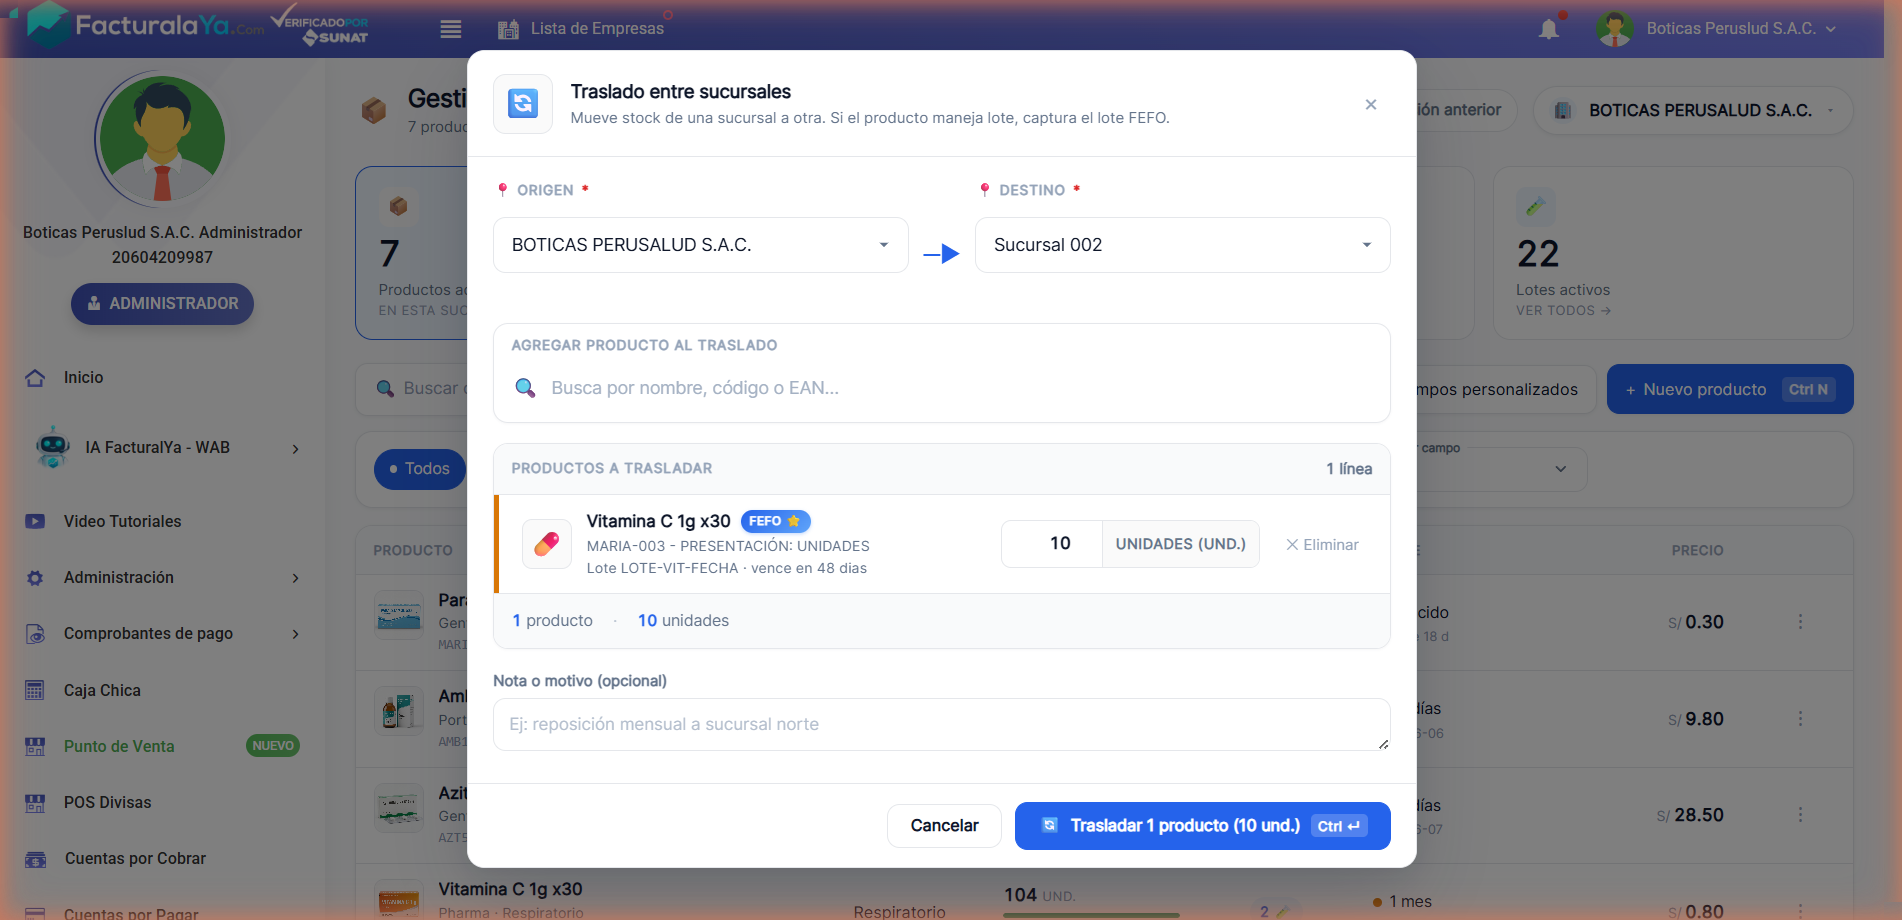Viewport: 1902px width, 920px height.
Task: Select the Todos filter tab
Action: click(420, 469)
